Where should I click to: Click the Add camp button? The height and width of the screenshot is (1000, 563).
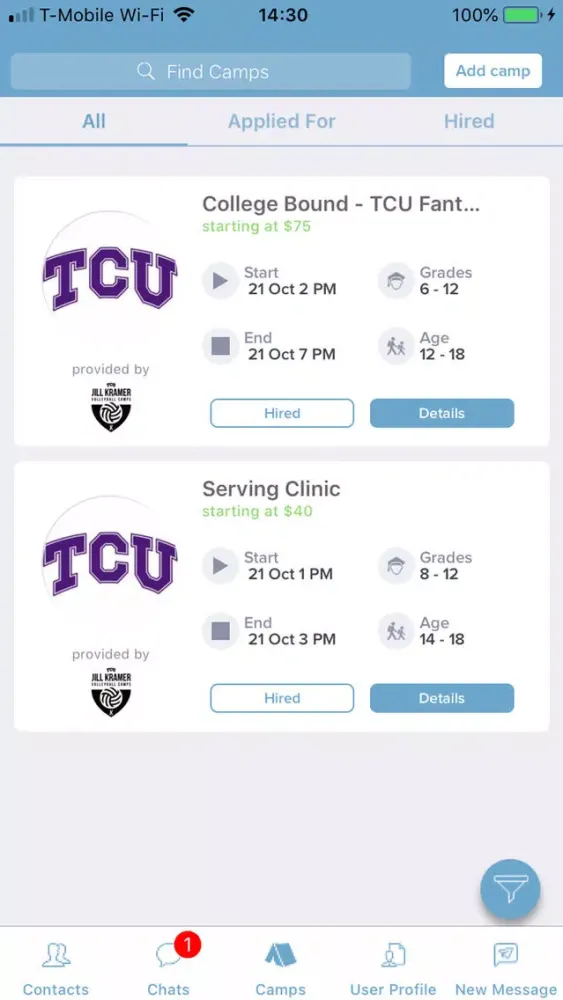(493, 71)
